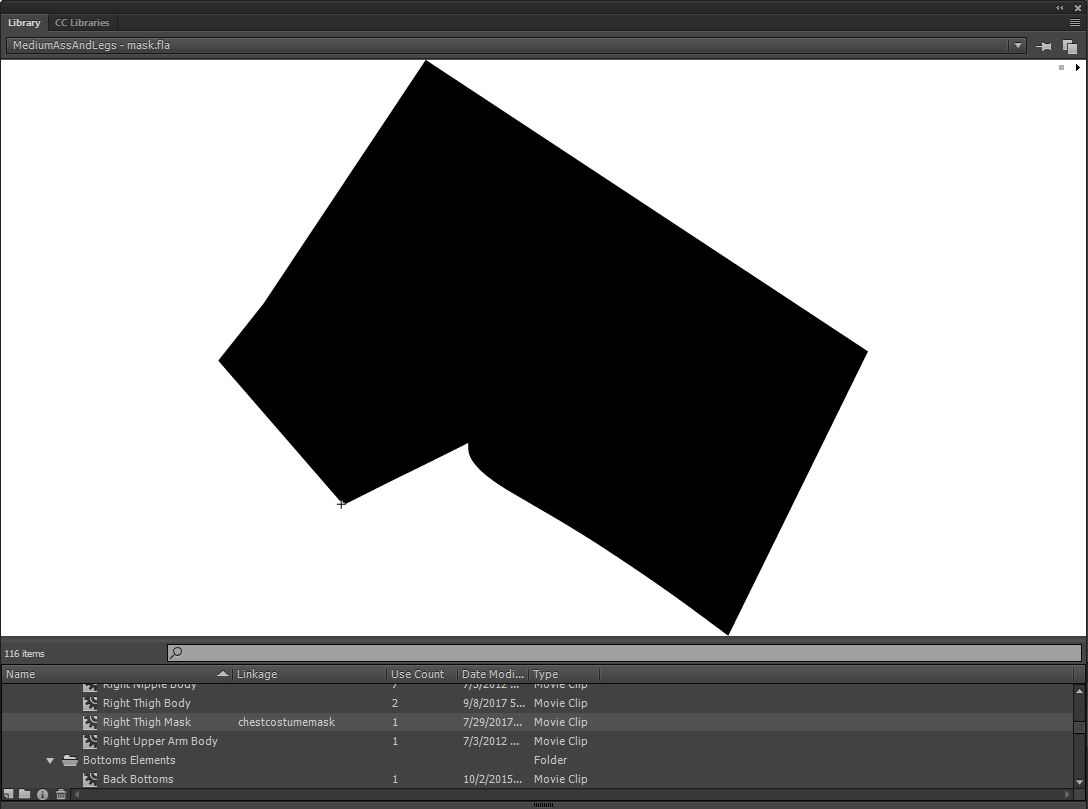Open the document selection dropdown
Screen dimensions: 1088x809
(x=1018, y=46)
